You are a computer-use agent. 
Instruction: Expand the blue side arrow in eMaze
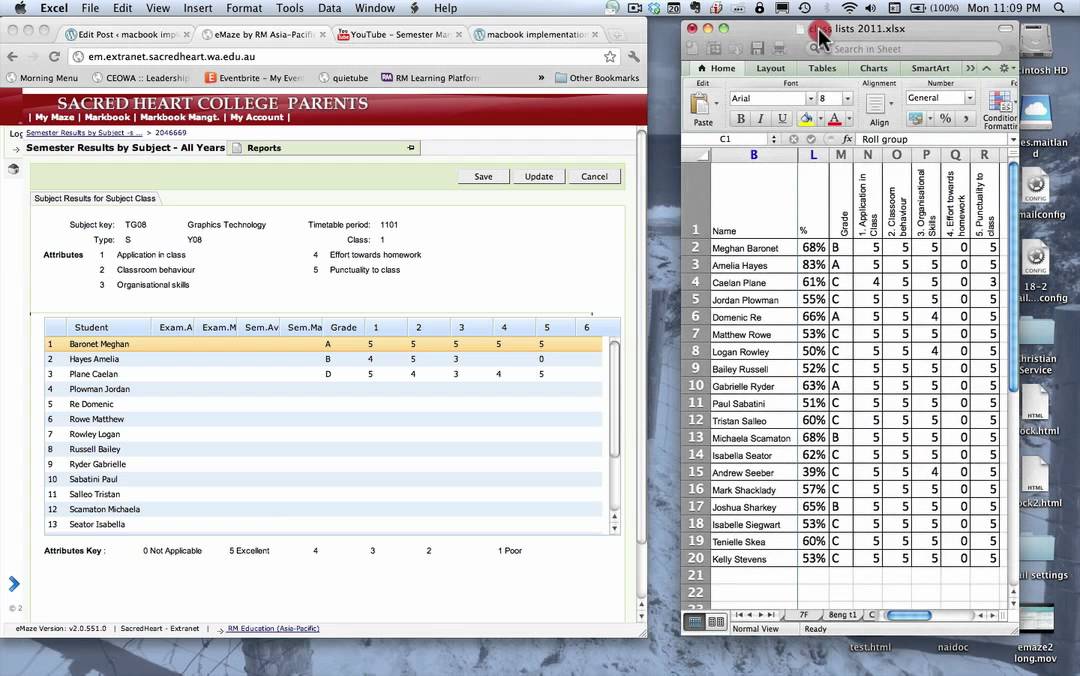[14, 584]
